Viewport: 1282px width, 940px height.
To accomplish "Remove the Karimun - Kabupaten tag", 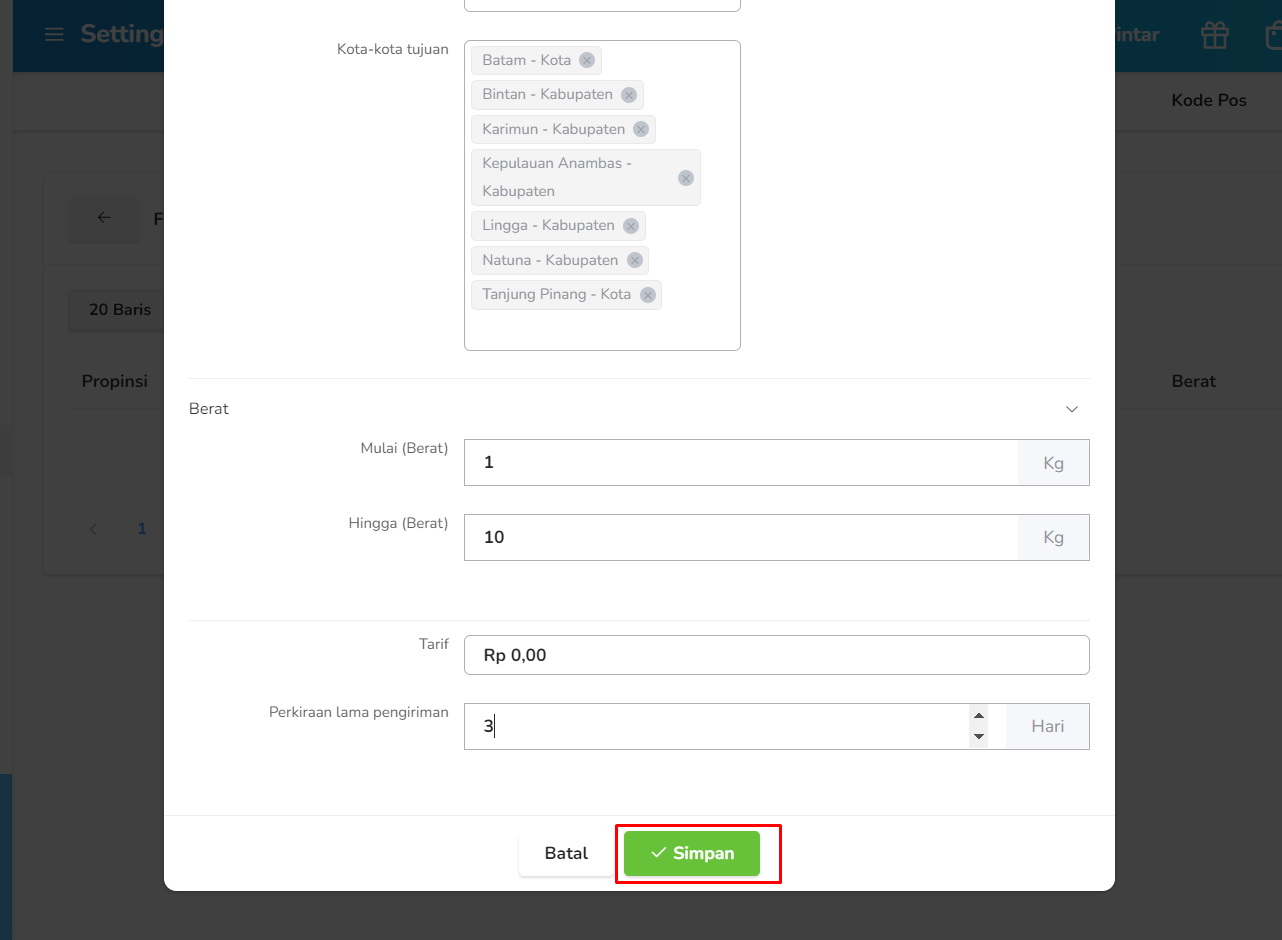I will click(x=641, y=129).
